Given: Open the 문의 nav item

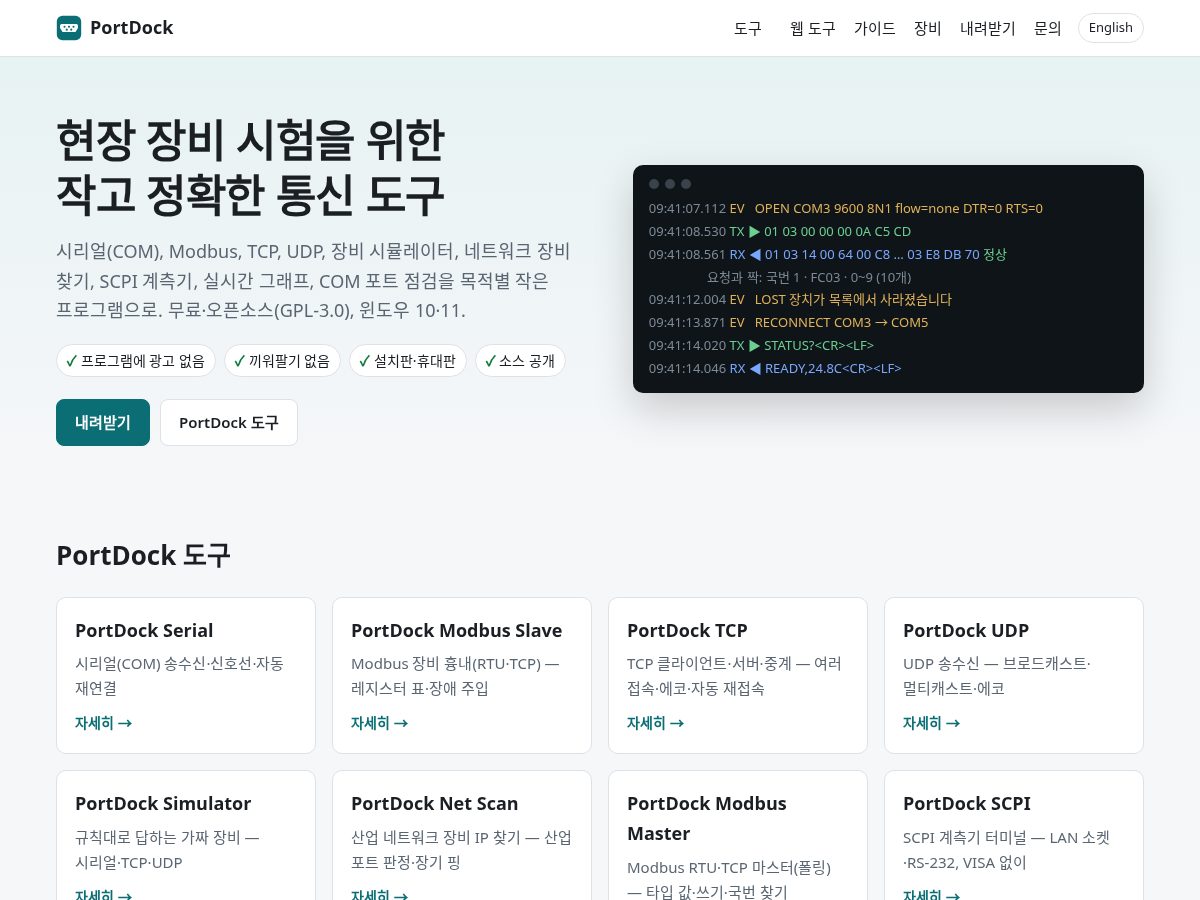Looking at the screenshot, I should coord(1048,28).
